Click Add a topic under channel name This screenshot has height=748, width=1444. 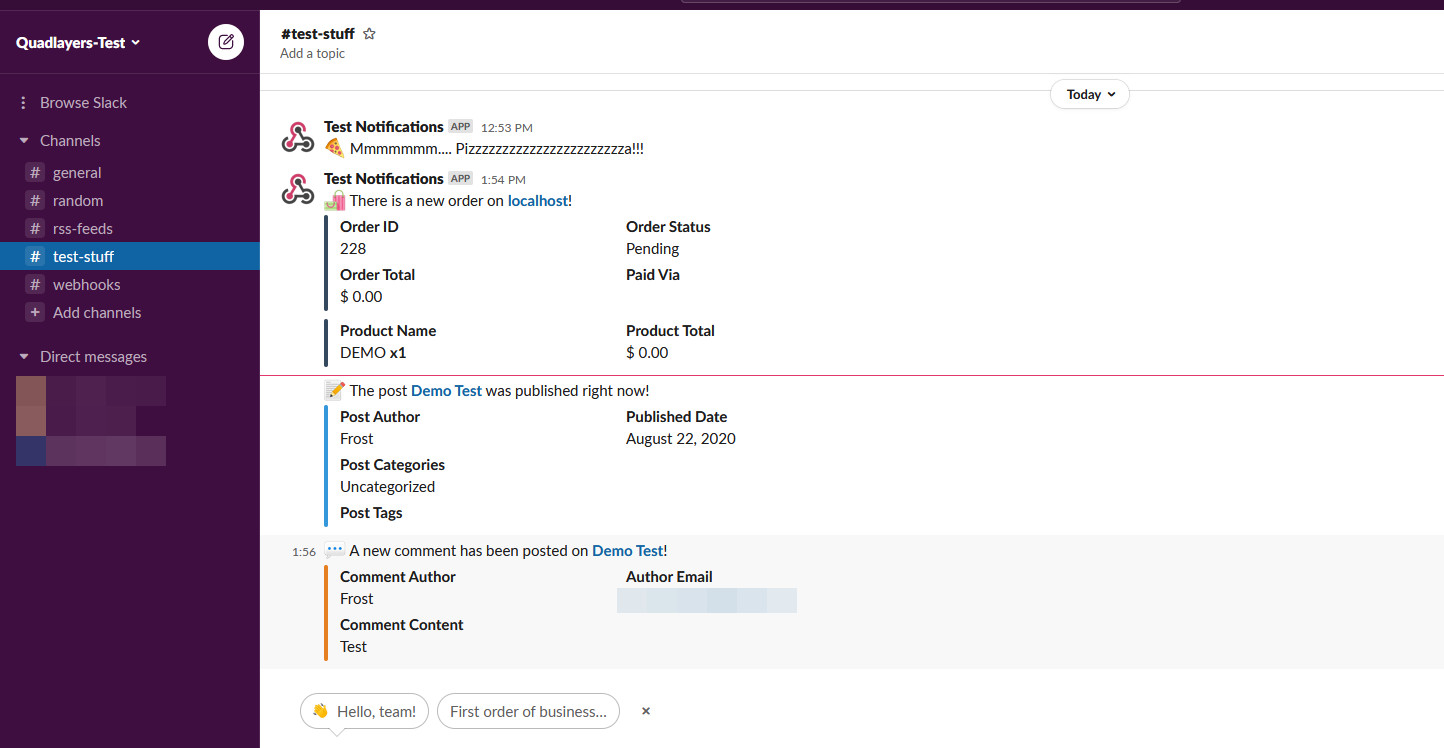point(312,54)
